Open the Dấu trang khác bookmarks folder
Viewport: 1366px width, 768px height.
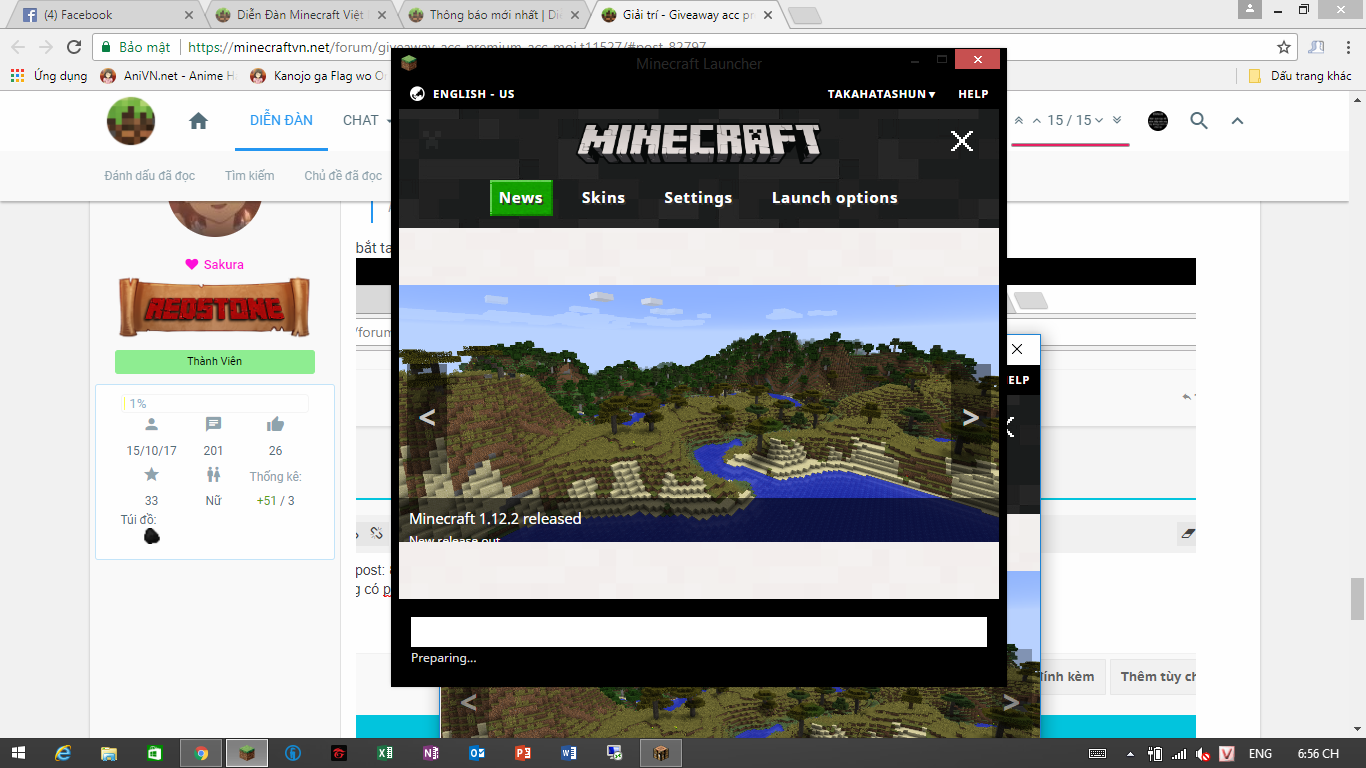[x=1300, y=76]
